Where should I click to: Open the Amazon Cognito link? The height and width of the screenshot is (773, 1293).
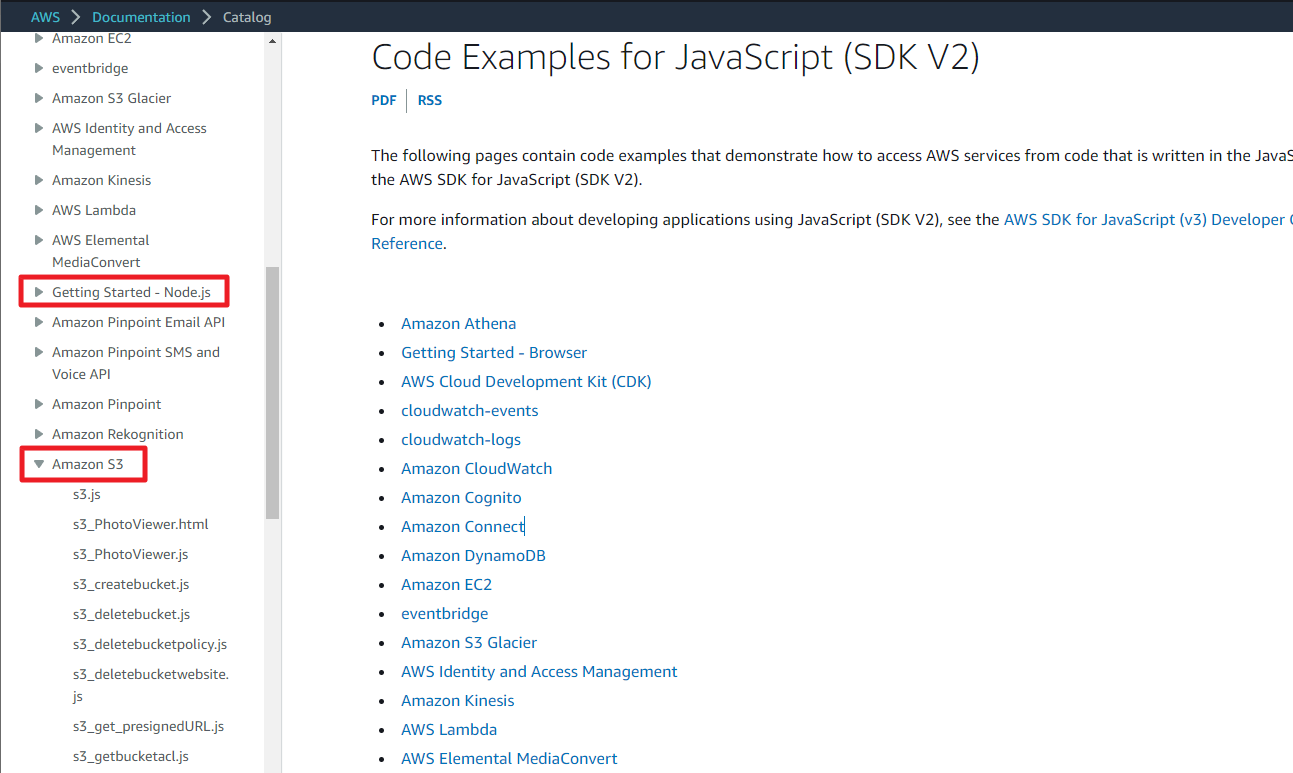pyautogui.click(x=461, y=497)
